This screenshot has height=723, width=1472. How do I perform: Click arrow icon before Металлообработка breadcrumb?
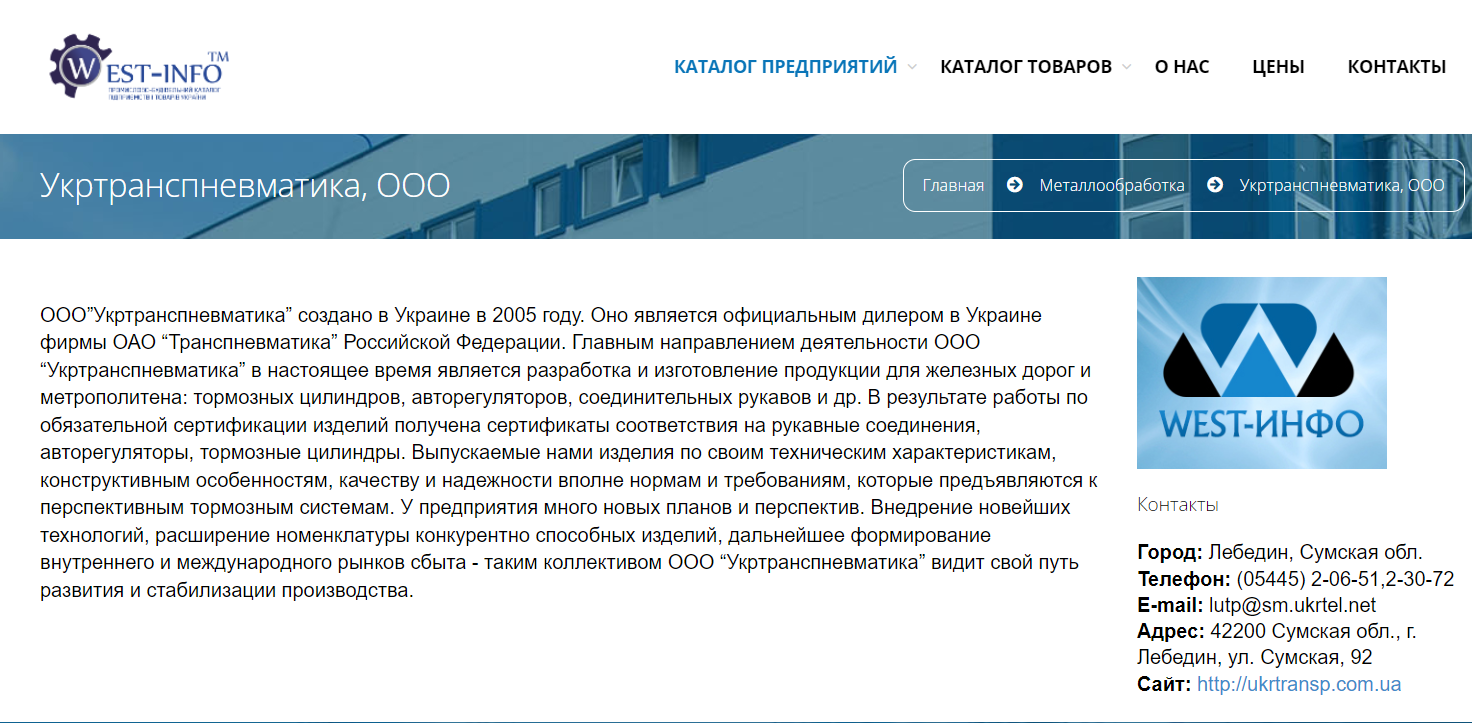click(1014, 185)
